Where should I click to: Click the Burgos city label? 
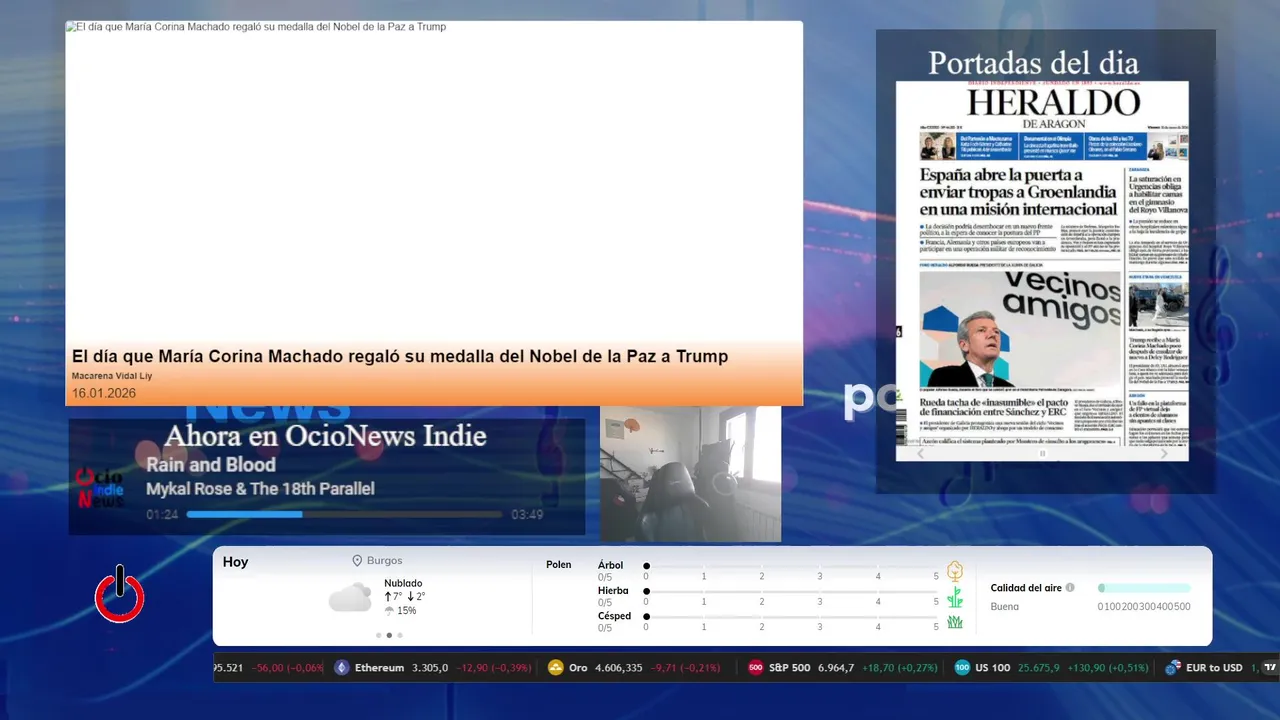tap(385, 561)
